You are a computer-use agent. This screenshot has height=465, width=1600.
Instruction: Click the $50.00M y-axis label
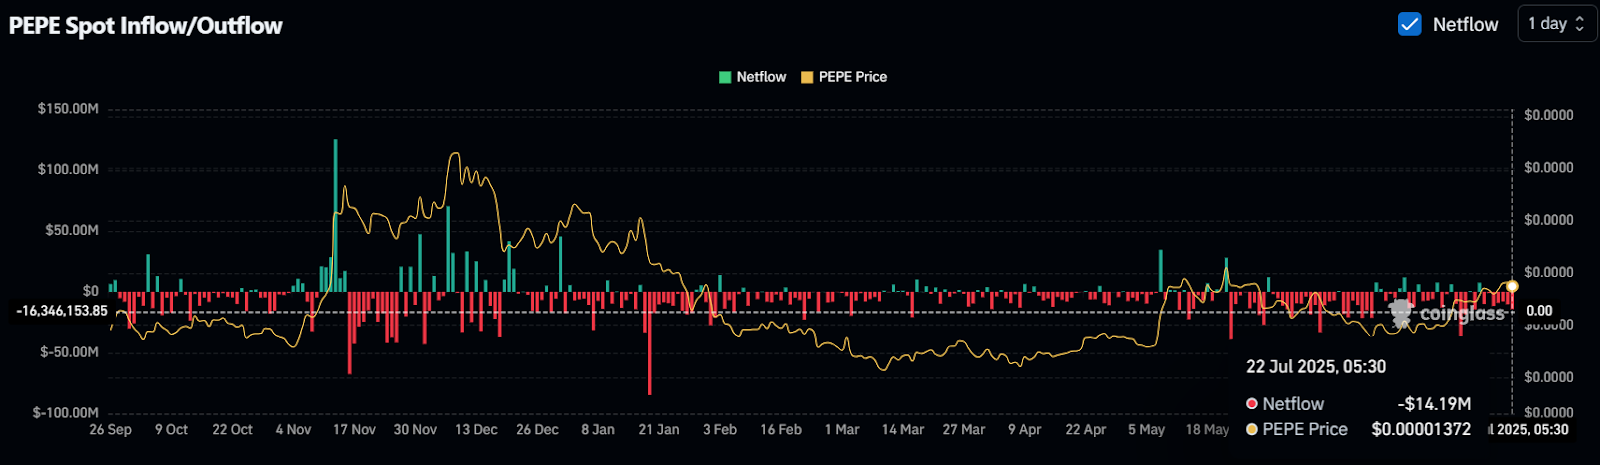click(72, 230)
